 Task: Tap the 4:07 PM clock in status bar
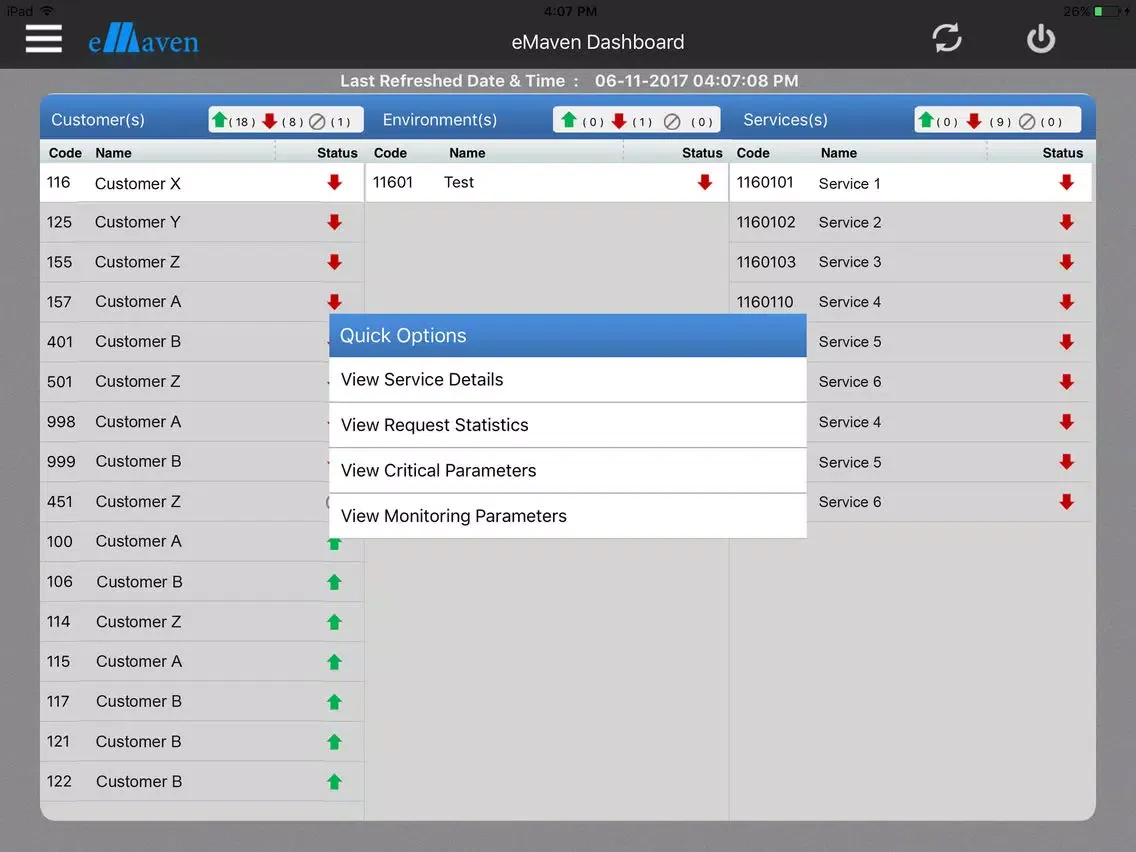coord(570,11)
